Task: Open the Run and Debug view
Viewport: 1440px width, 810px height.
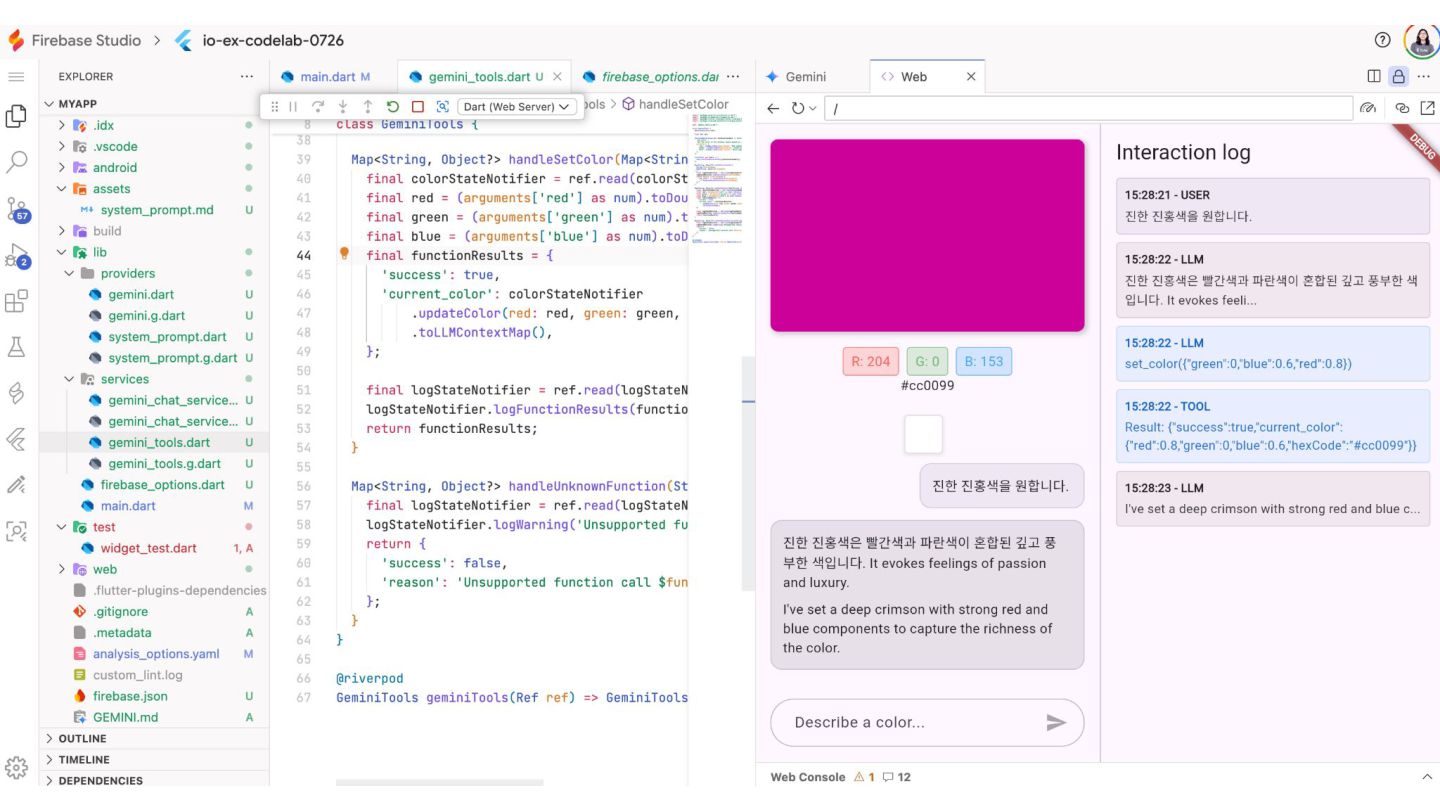Action: coord(17,256)
